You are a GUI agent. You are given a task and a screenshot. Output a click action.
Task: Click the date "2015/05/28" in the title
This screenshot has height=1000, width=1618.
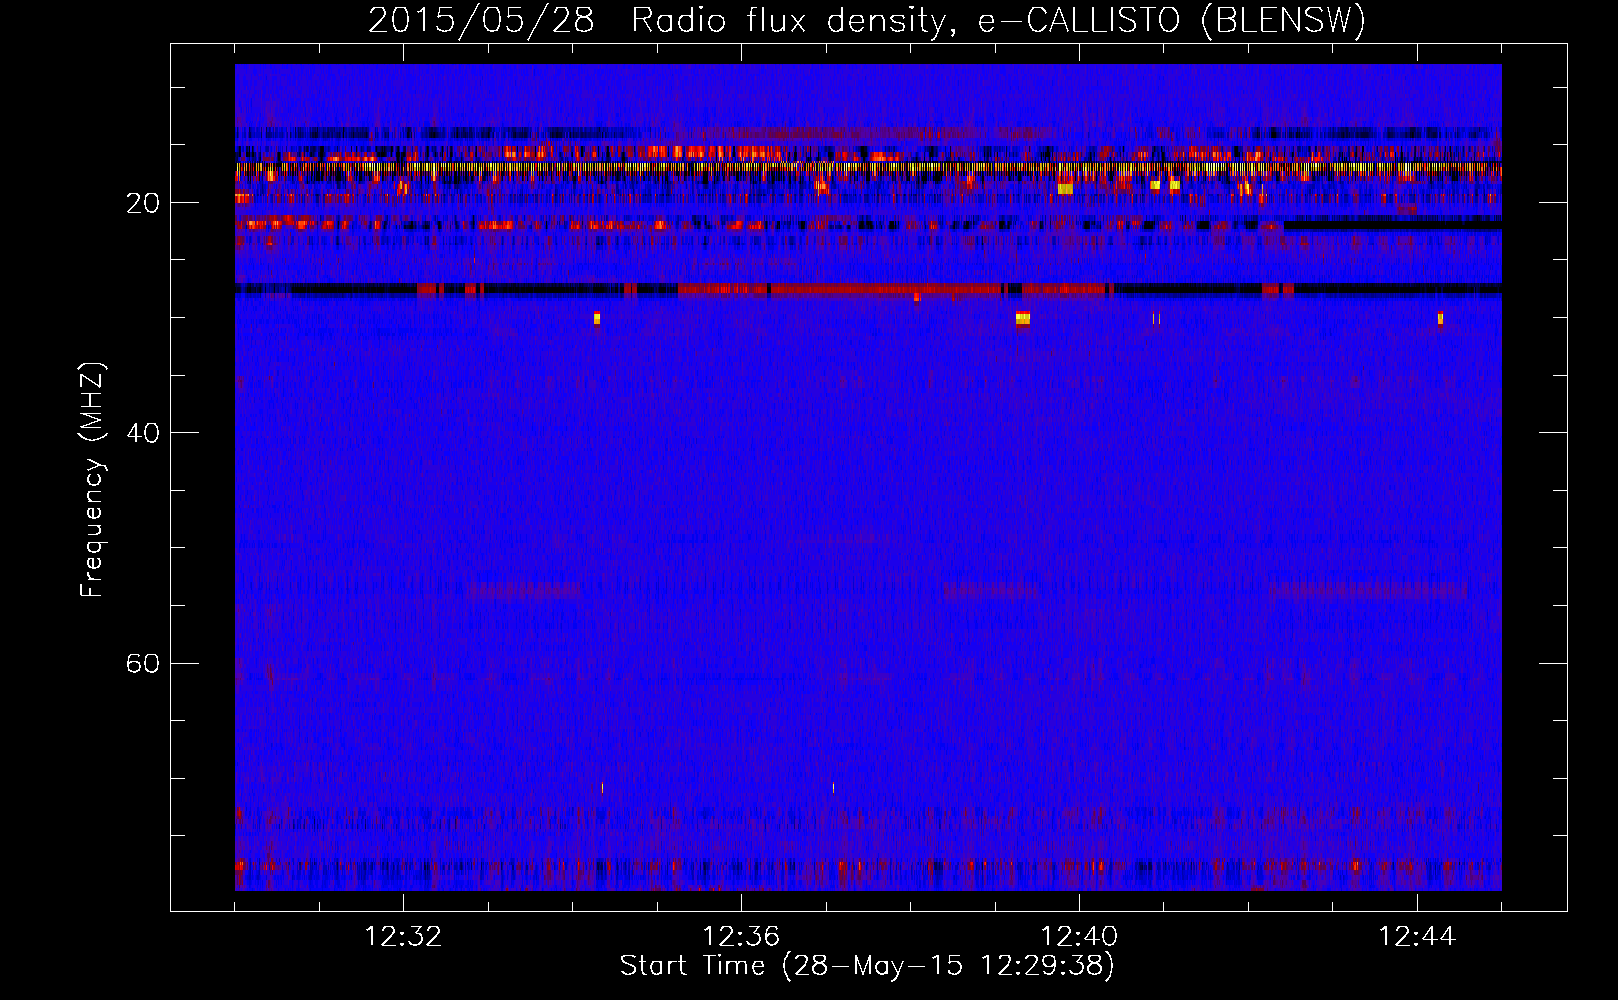[481, 21]
